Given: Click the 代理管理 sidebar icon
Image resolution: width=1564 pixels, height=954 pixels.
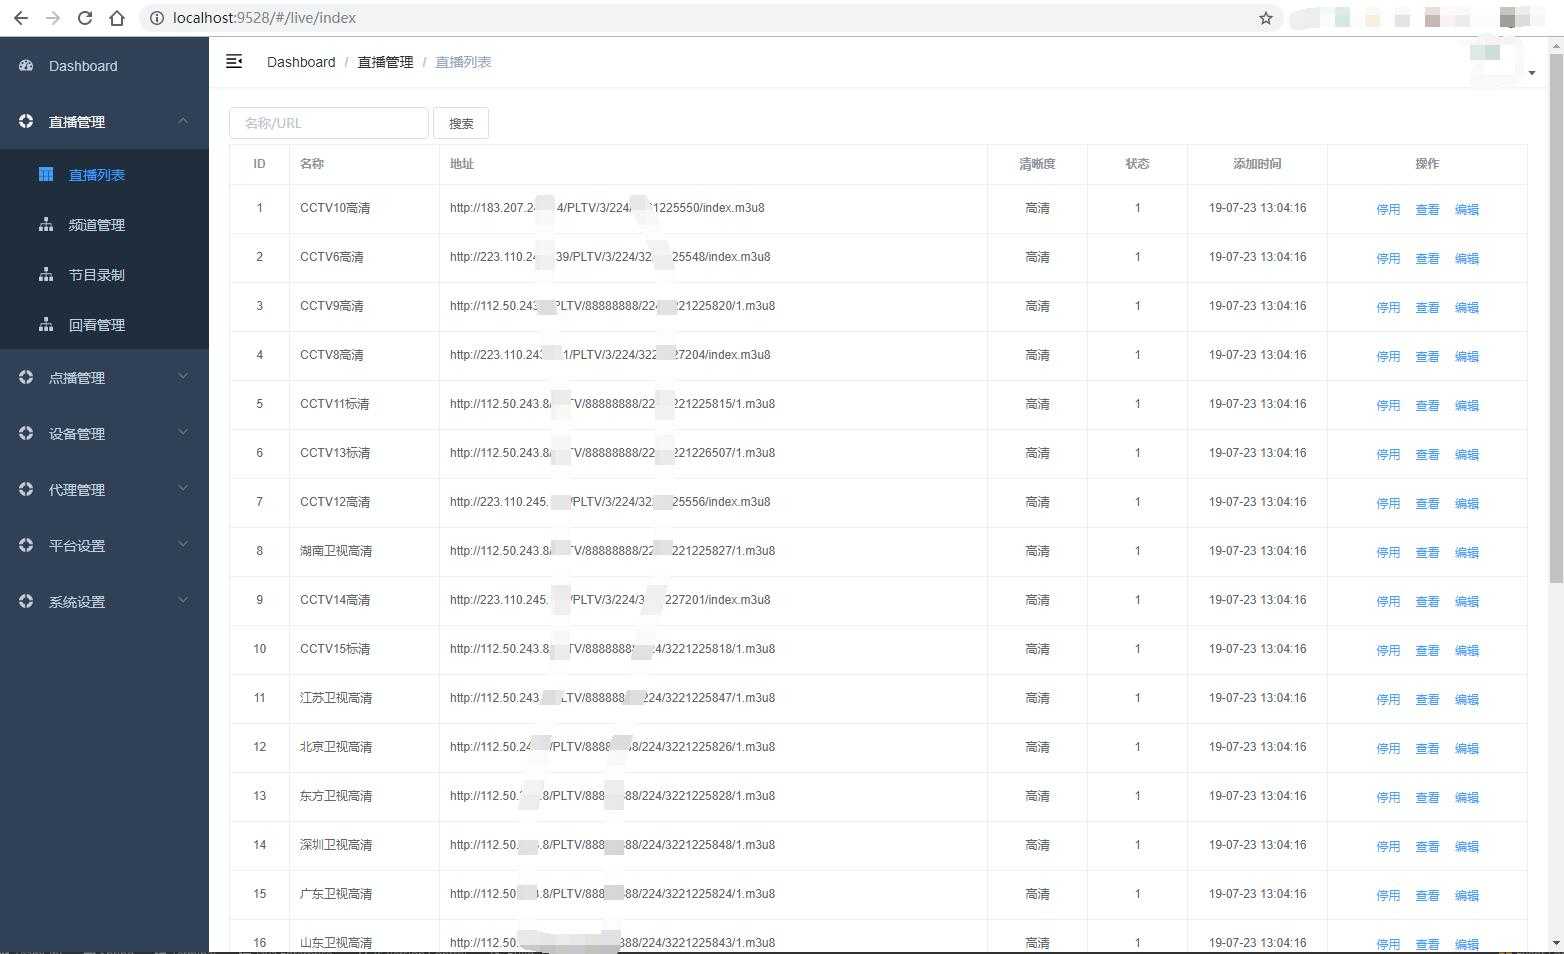Looking at the screenshot, I should 26,489.
